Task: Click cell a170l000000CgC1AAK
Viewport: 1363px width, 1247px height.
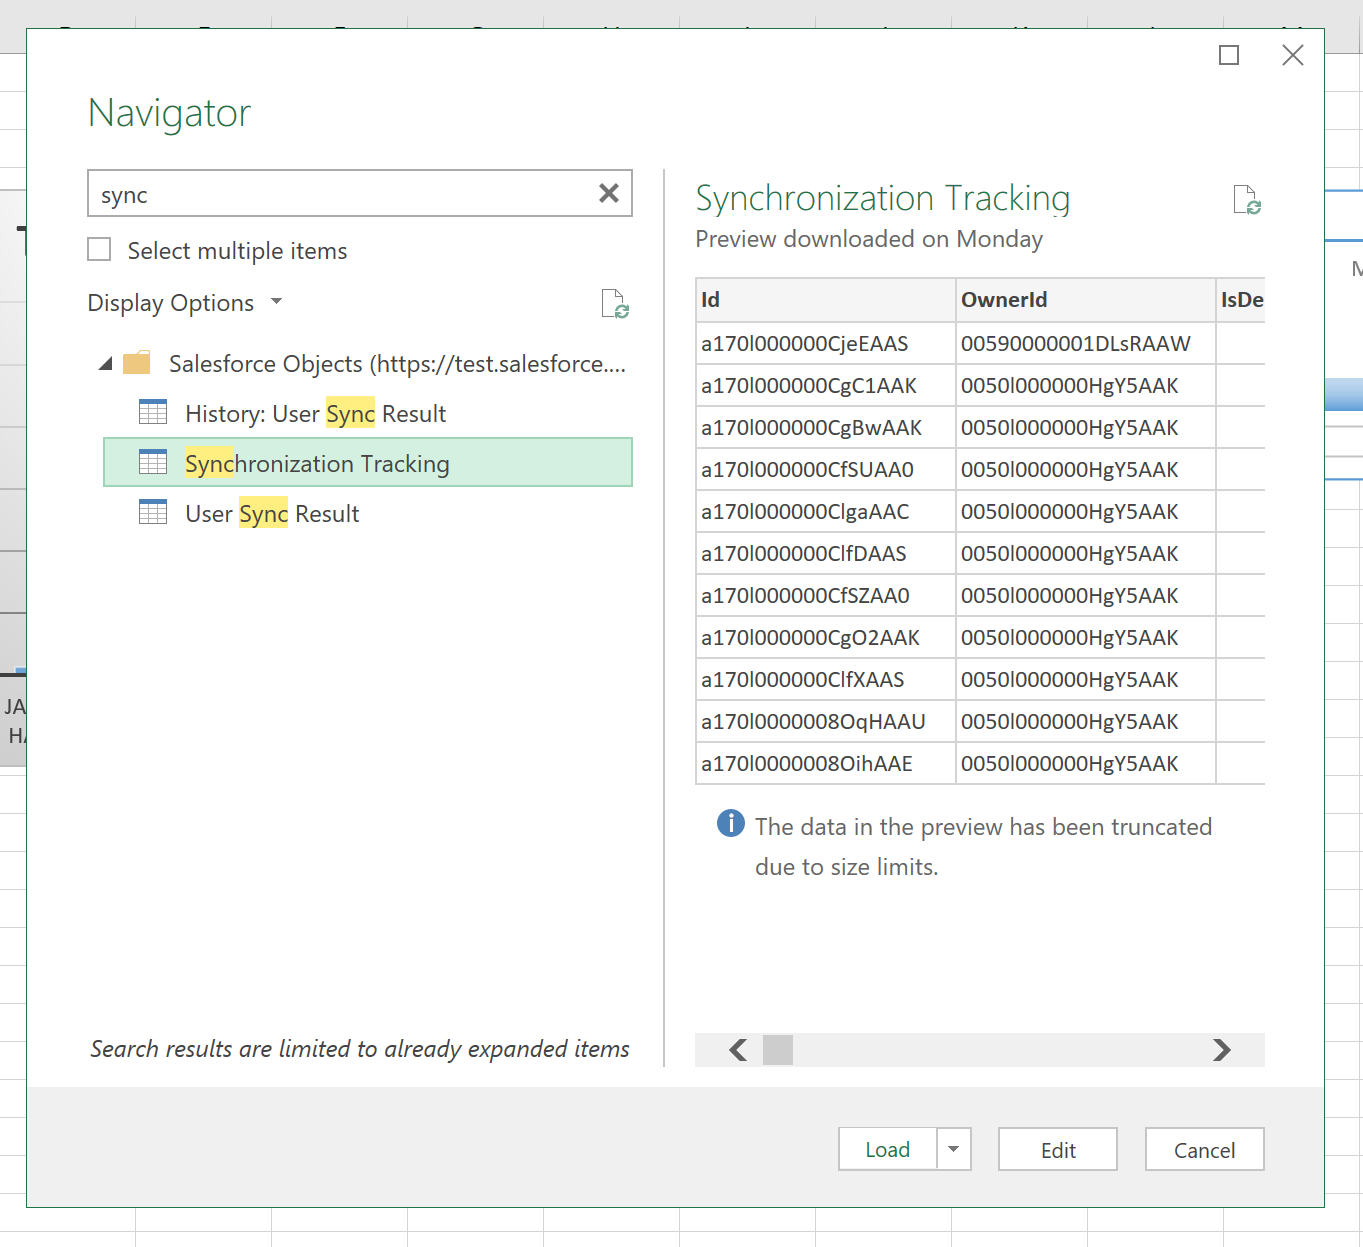Action: point(826,386)
